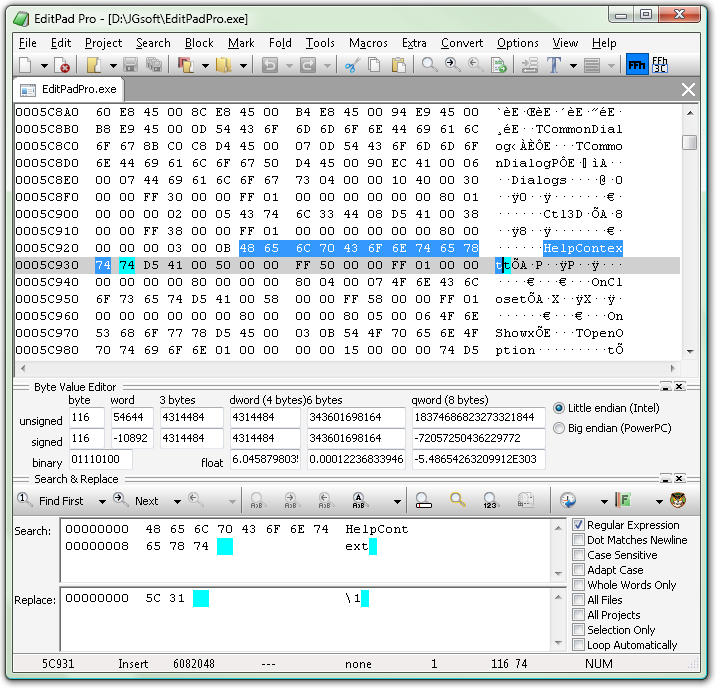The image size is (716, 688).
Task: Select Little endian (Intel) radio button
Action: tap(558, 408)
